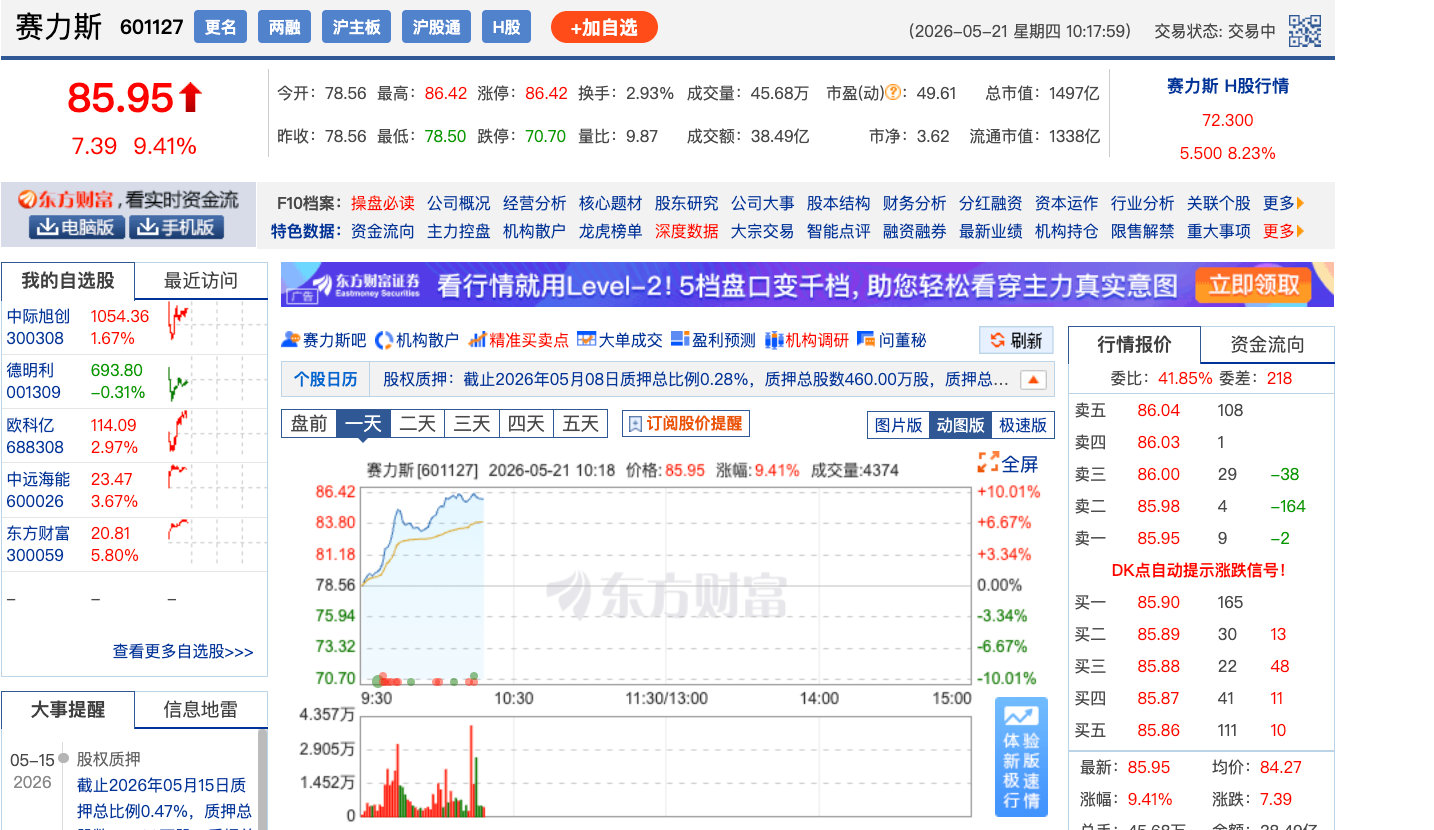Click 体验新版极速行情 floating icon
The height and width of the screenshot is (830, 1434).
coord(1021,757)
